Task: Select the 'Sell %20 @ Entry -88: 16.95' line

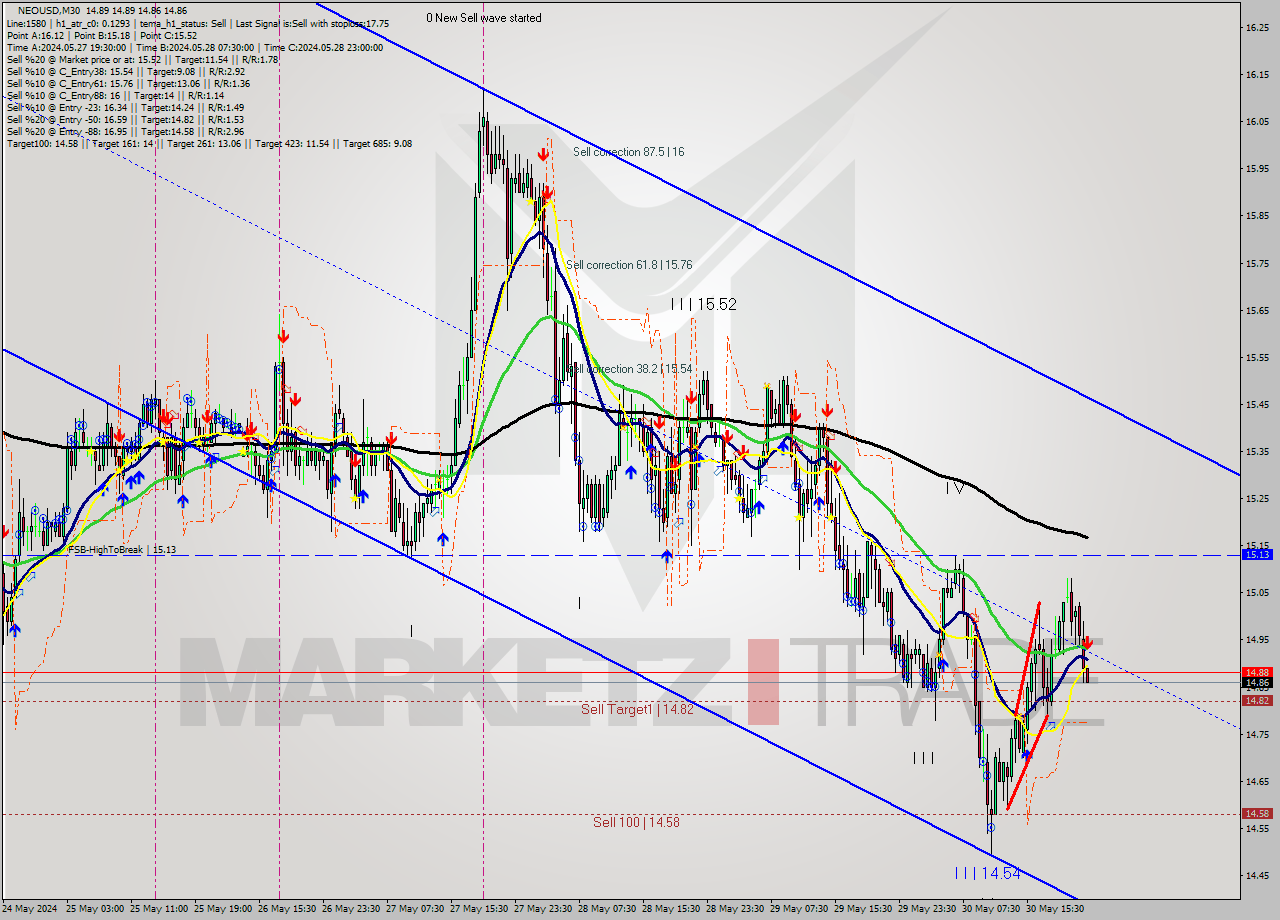Action: (x=125, y=131)
